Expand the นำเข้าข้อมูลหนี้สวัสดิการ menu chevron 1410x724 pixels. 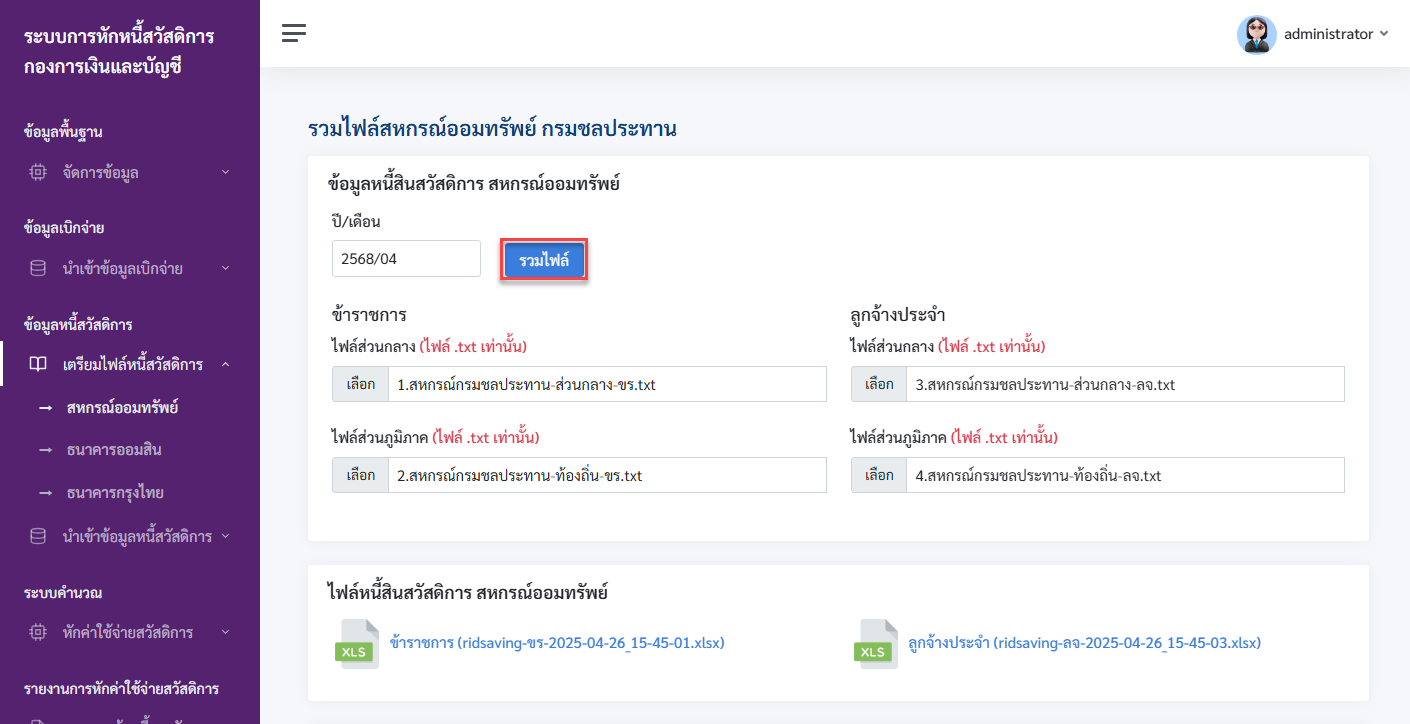click(225, 536)
